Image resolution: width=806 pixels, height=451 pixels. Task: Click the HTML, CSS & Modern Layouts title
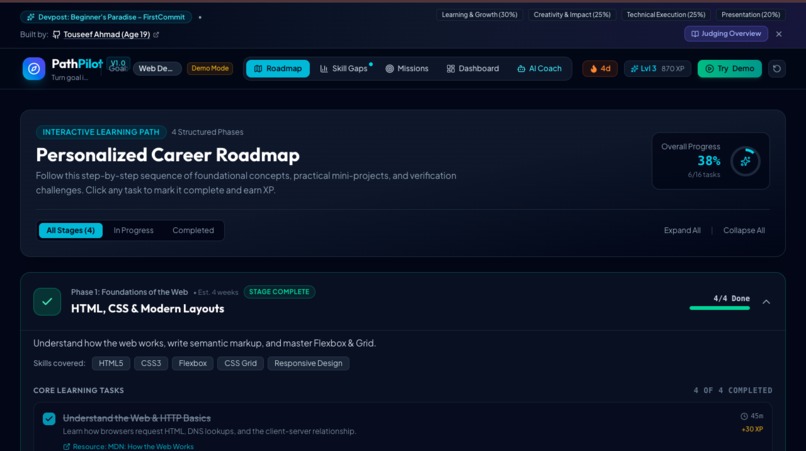click(148, 309)
